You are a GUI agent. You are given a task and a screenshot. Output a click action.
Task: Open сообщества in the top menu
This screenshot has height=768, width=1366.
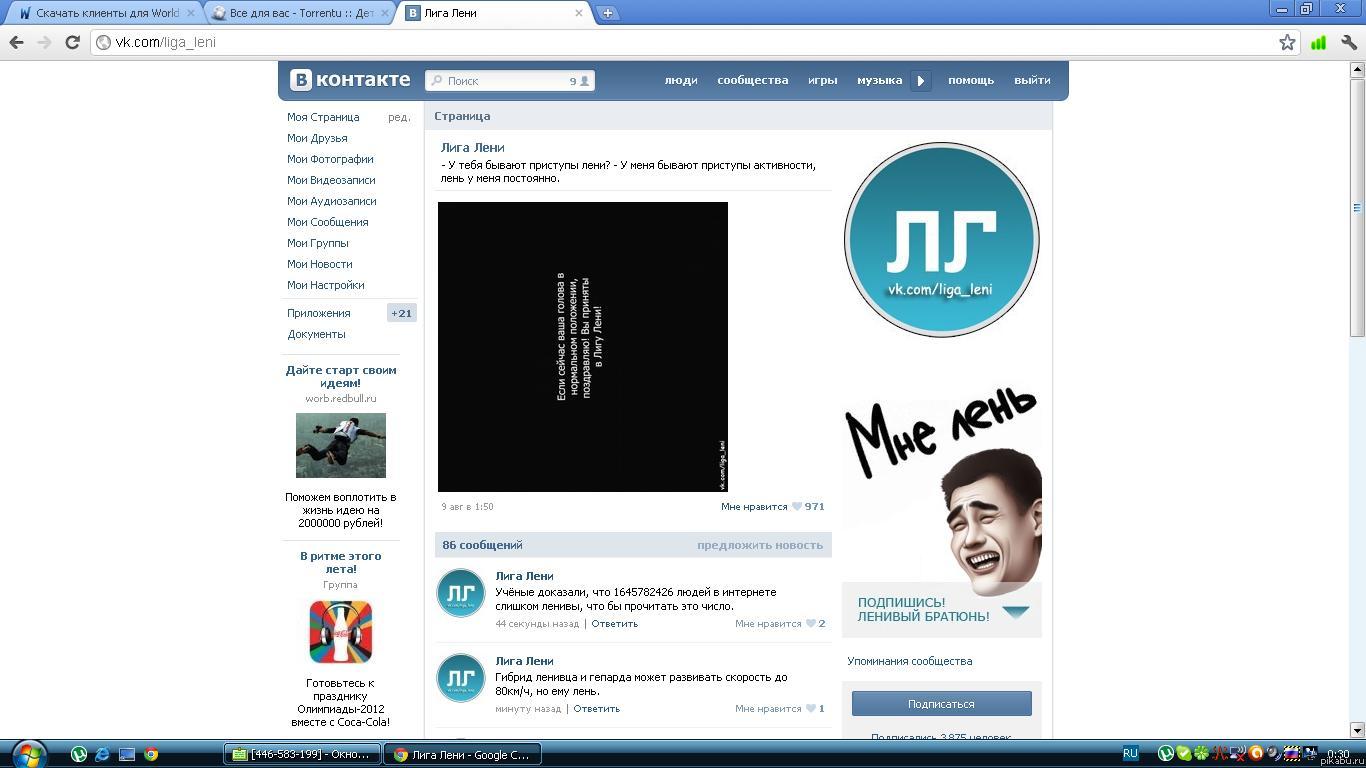[752, 80]
